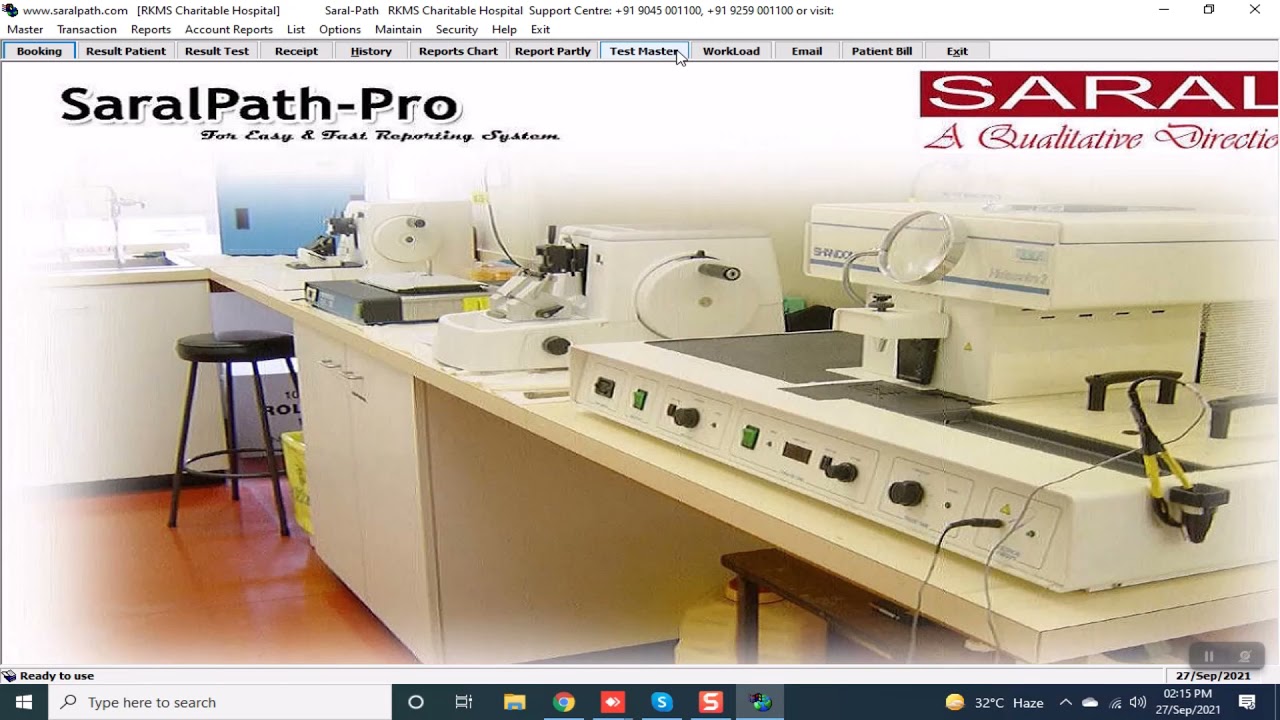Open the History button
The height and width of the screenshot is (720, 1280).
(371, 51)
